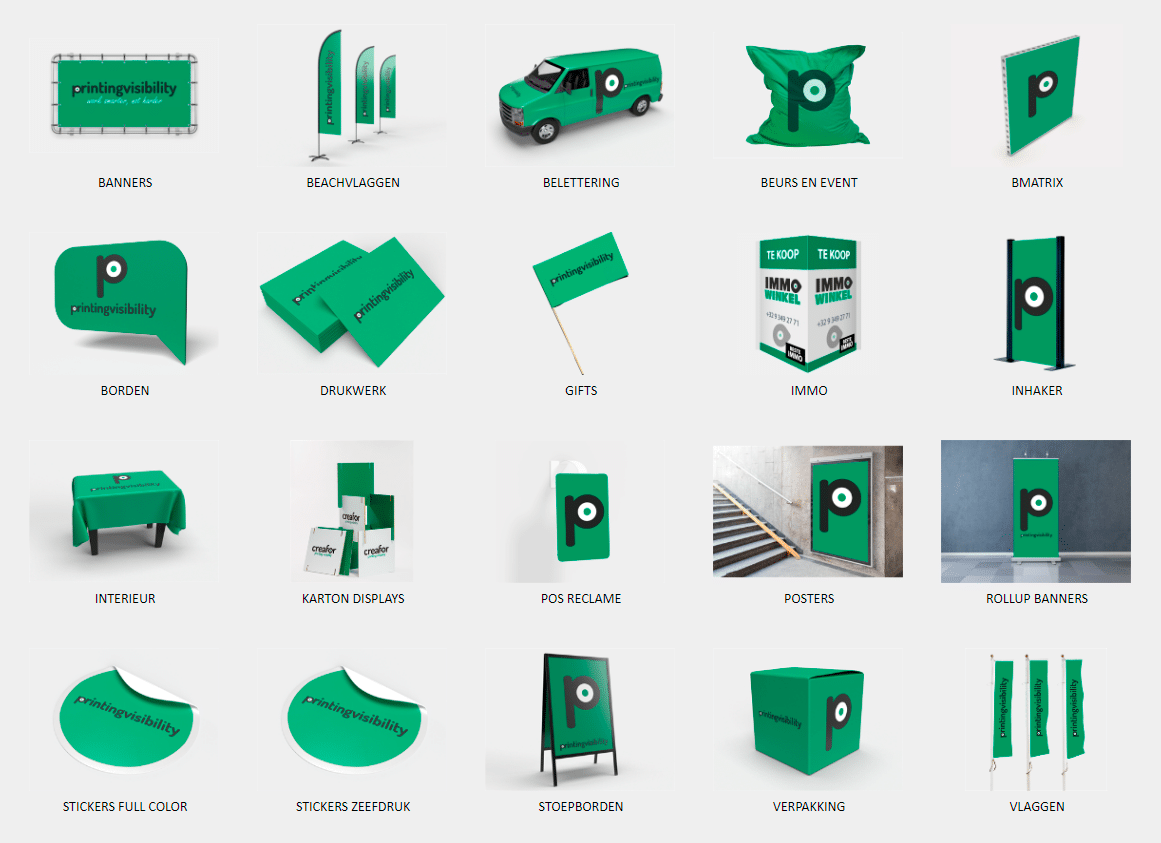Click the BELETTERING label

click(x=581, y=182)
